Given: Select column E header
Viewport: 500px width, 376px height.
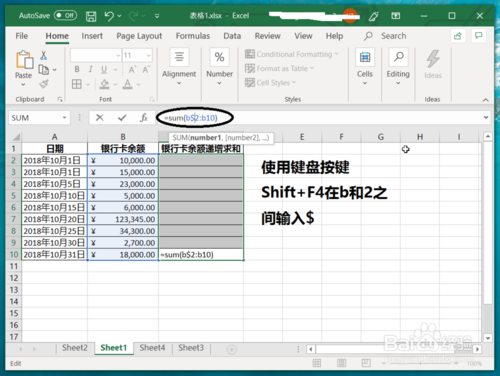Looking at the screenshot, I should click(x=302, y=137).
